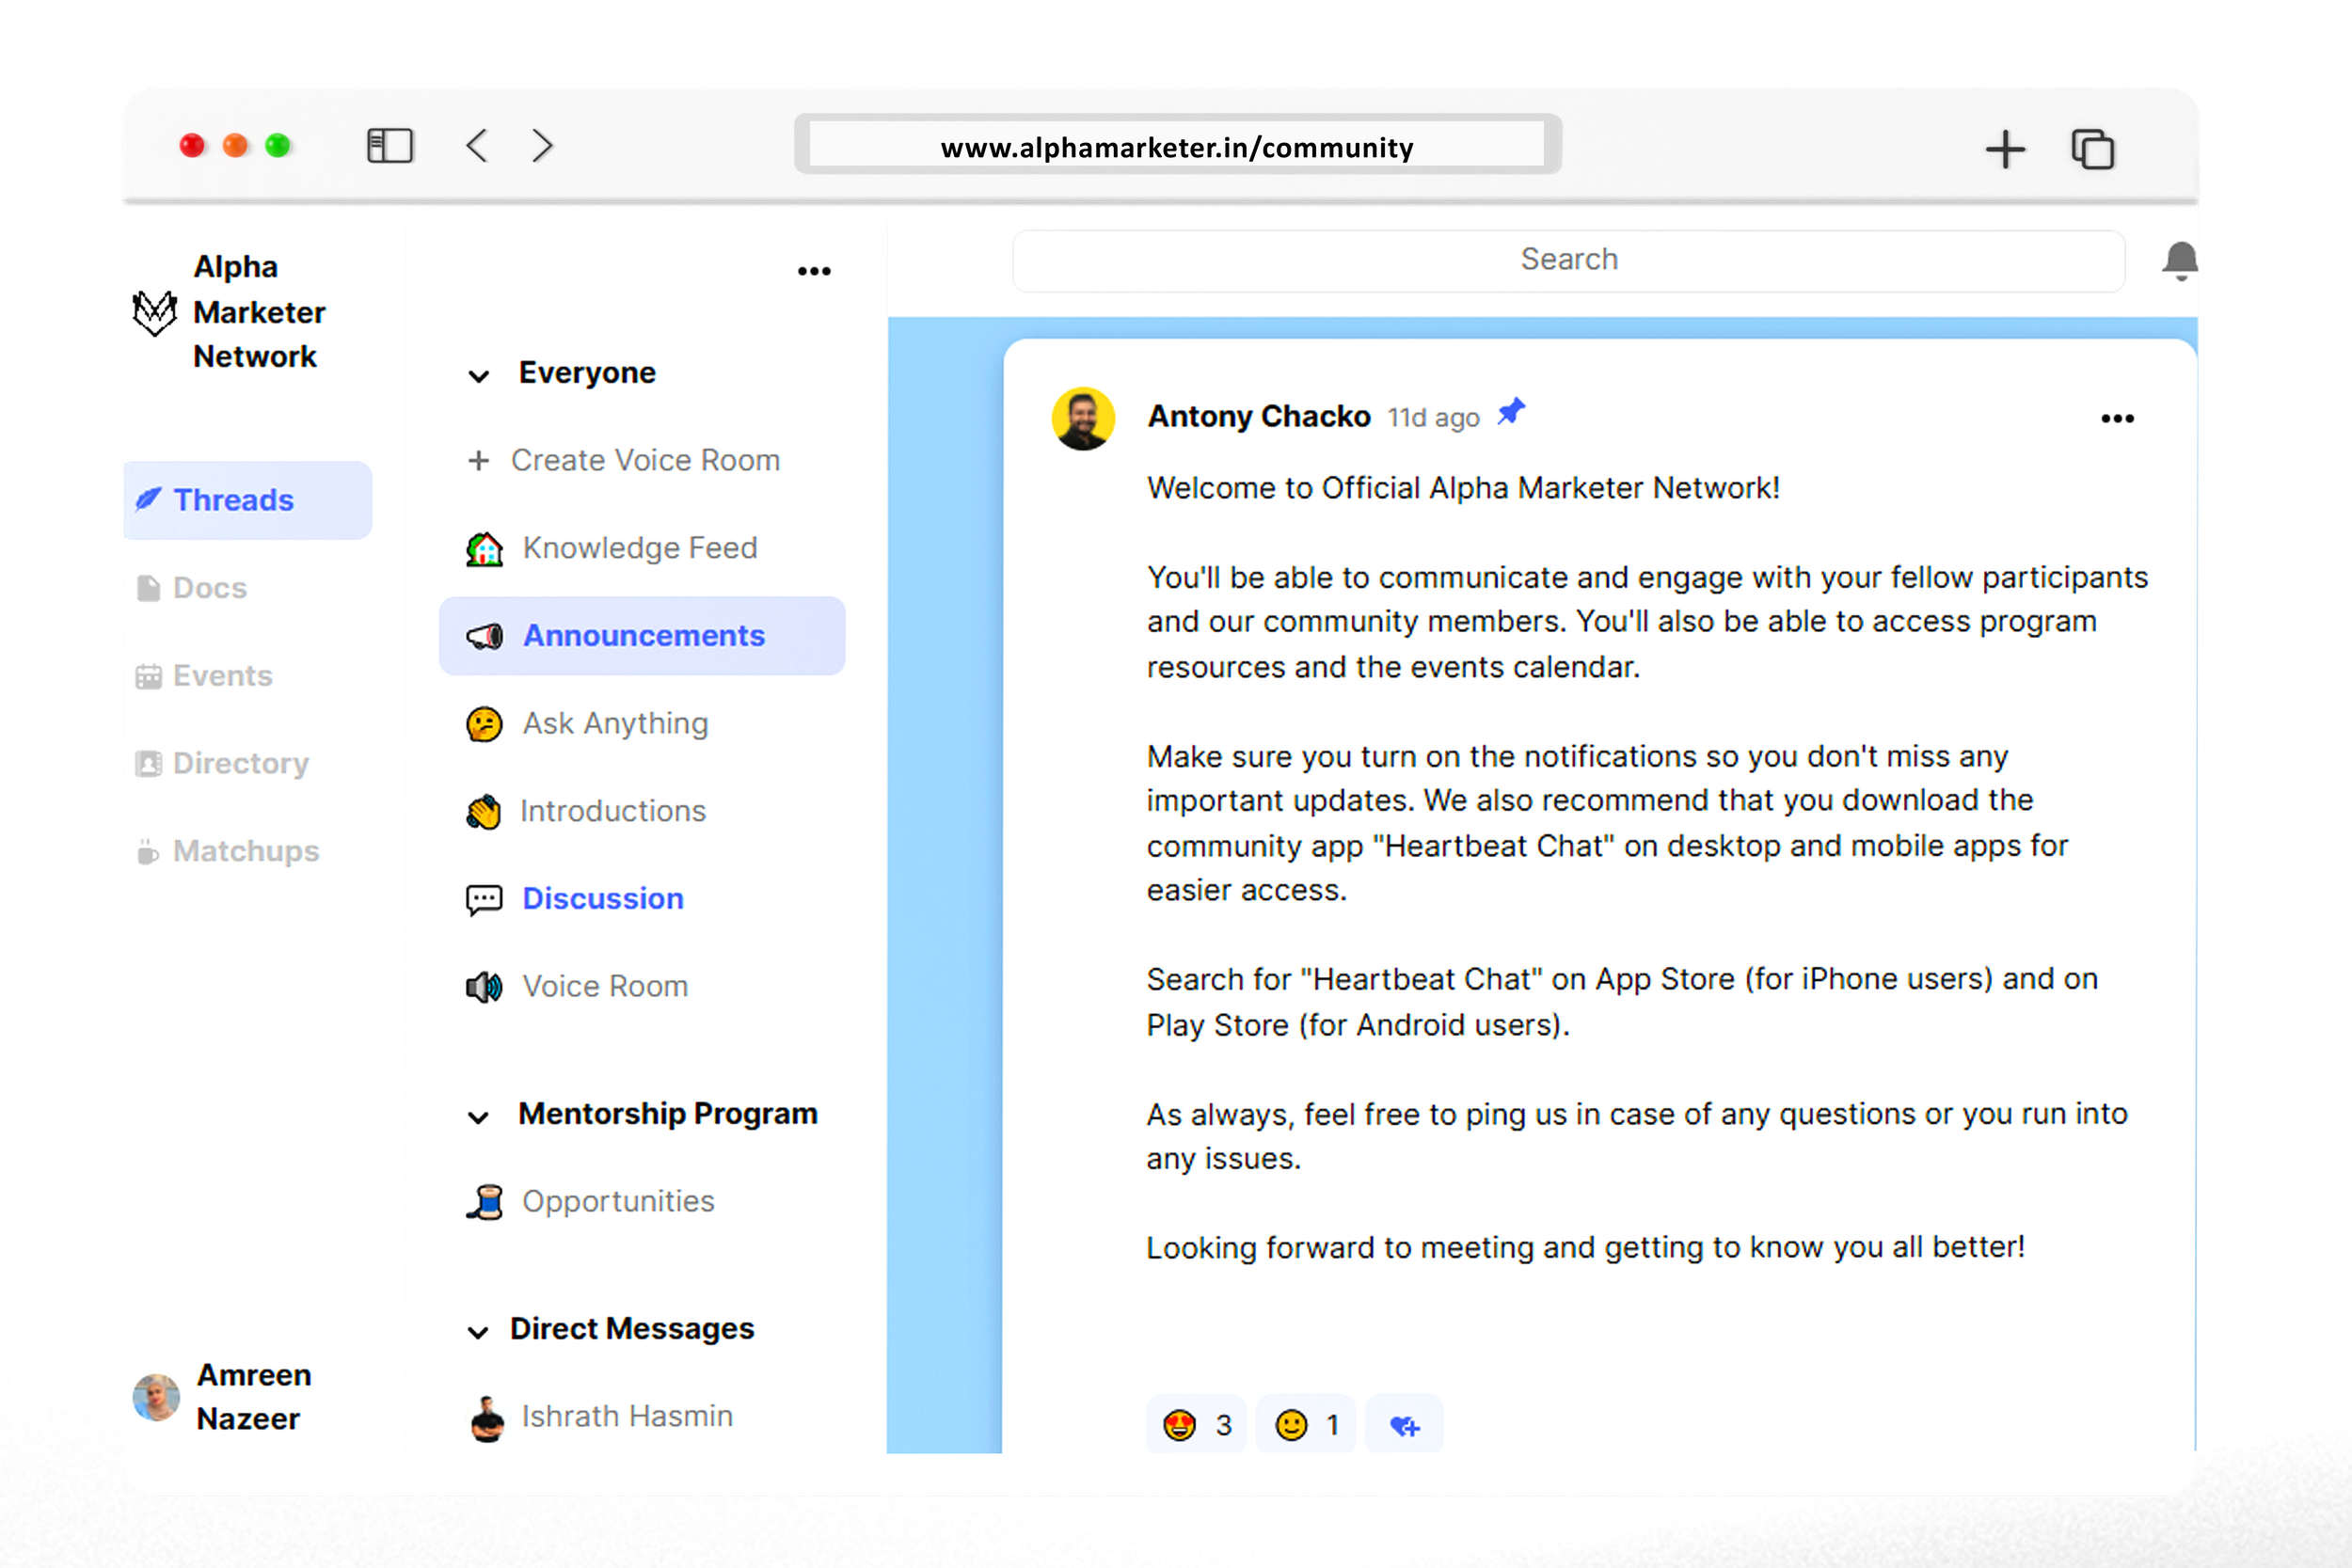This screenshot has height=1568, width=2352.
Task: Click Create Voice Room
Action: click(x=644, y=460)
